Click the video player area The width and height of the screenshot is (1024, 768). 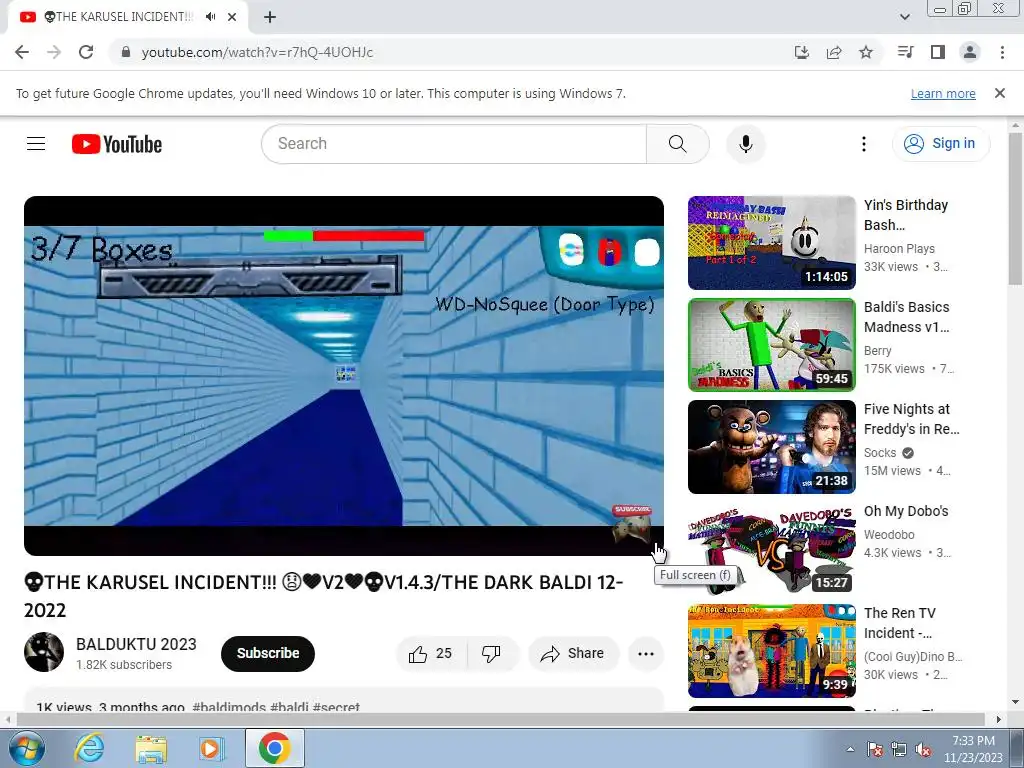[x=344, y=376]
